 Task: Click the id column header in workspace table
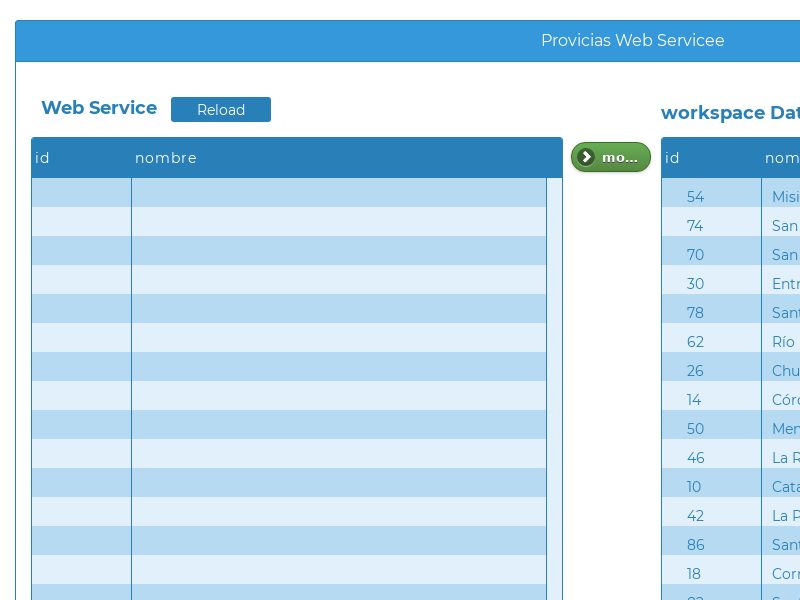click(x=710, y=158)
